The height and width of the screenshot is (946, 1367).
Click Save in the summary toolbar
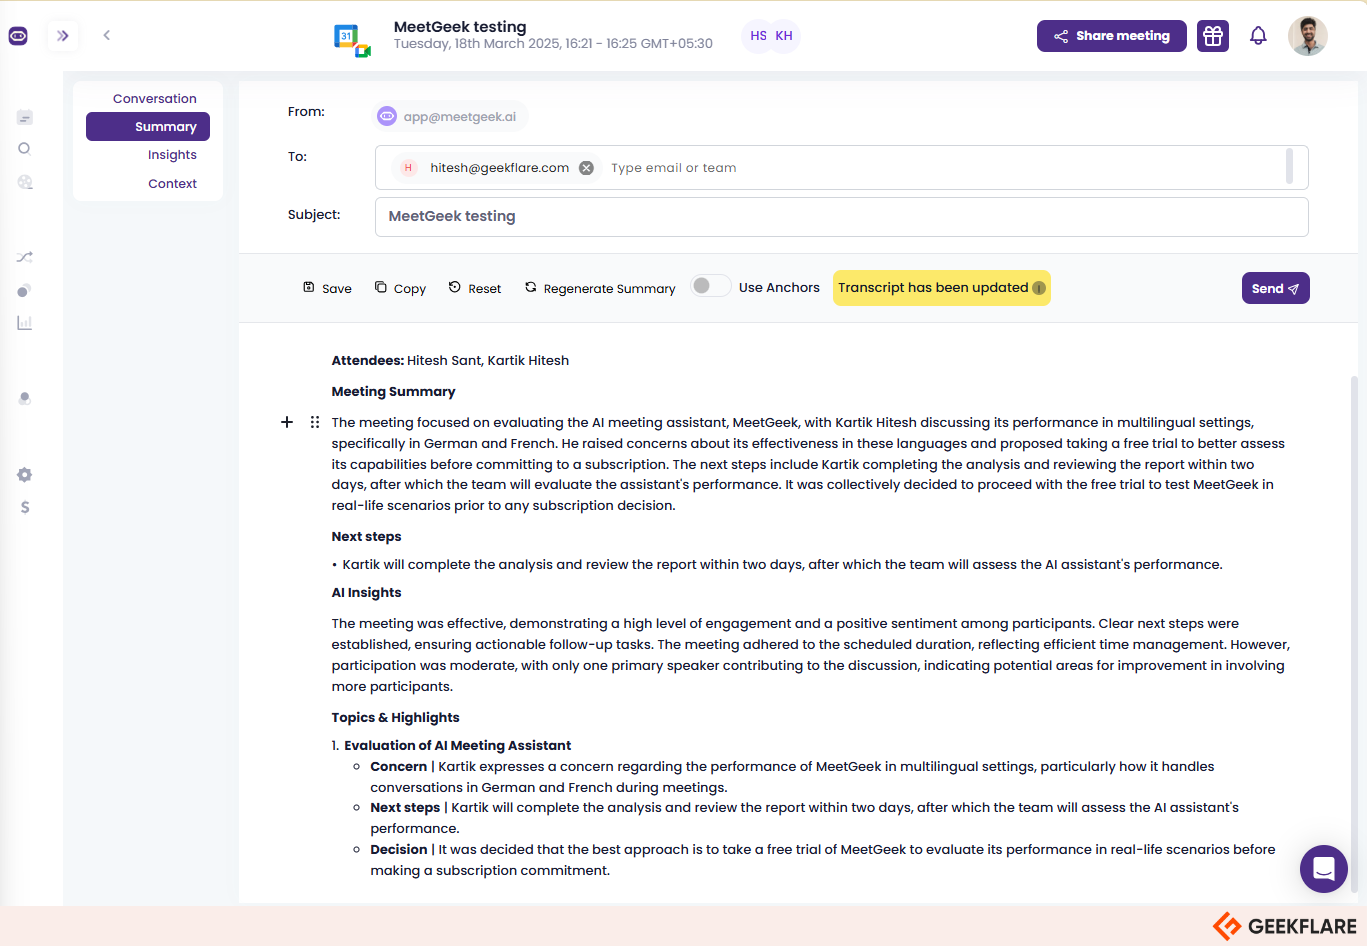point(327,288)
